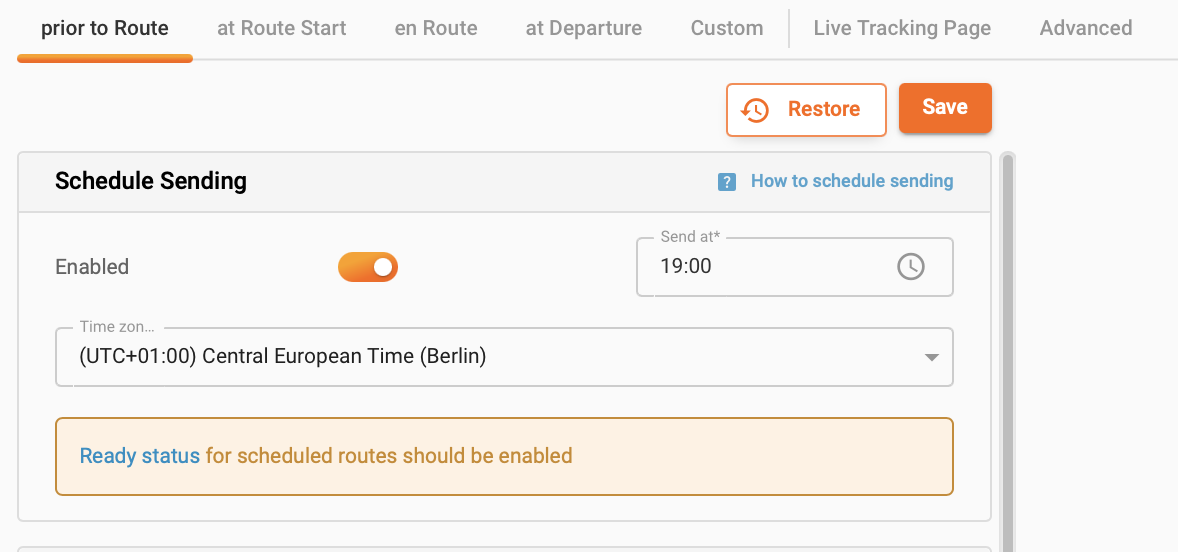Select the prior to Route tab

pos(105,28)
